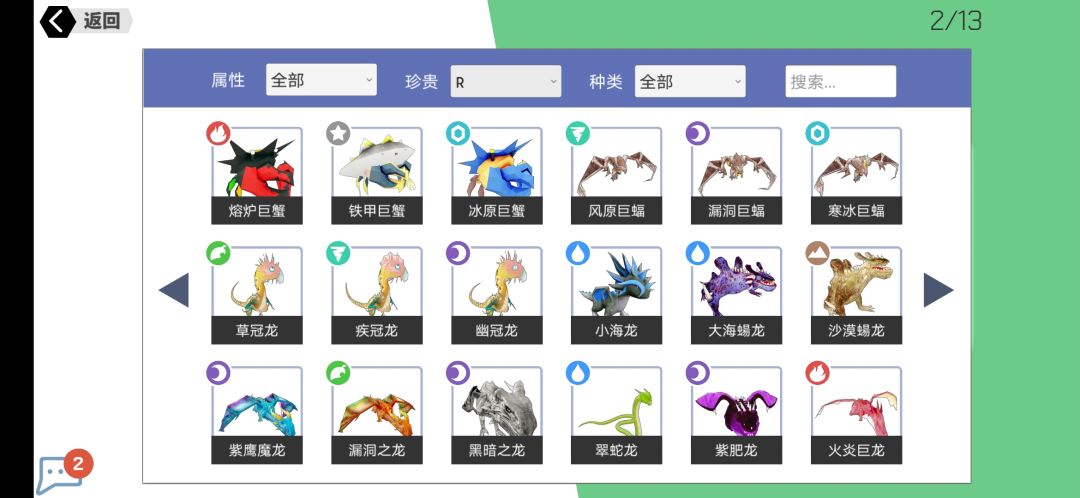Select the 火炎巨龙 monster card
The image size is (1080, 498).
click(856, 415)
